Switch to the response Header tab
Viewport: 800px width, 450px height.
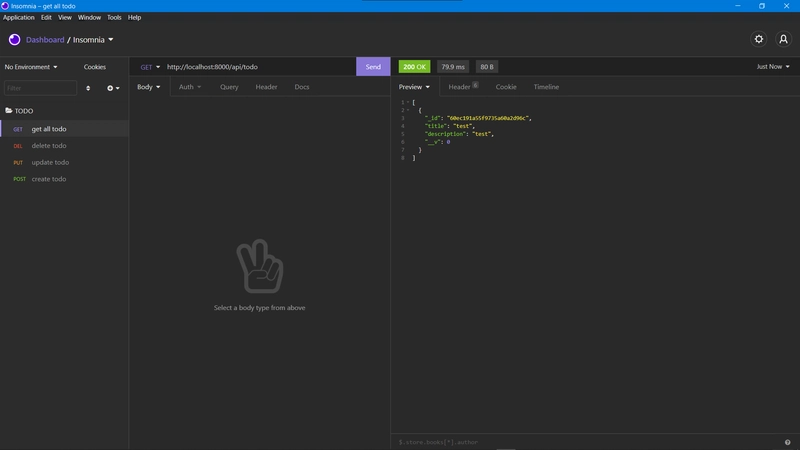click(463, 87)
